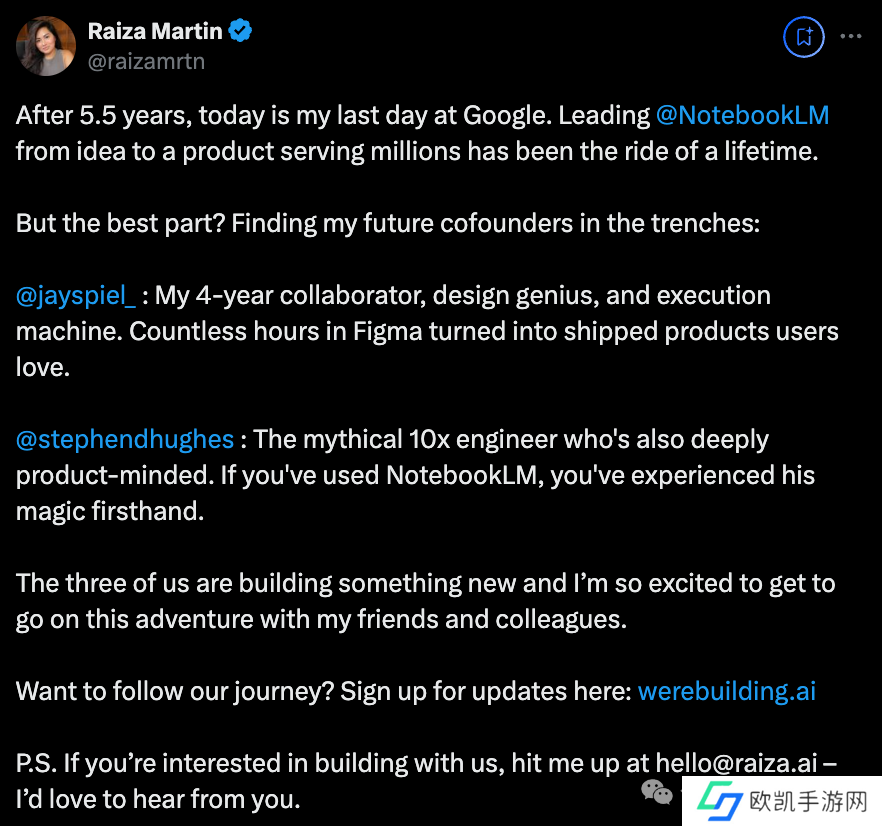Click the WeChat logo icon
This screenshot has height=826, width=882.
[x=657, y=793]
